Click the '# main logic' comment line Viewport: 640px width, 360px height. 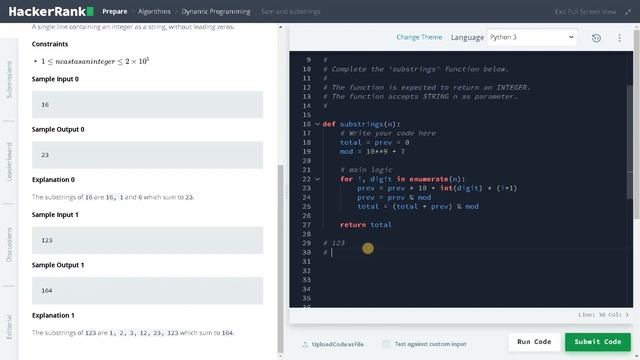tap(366, 170)
